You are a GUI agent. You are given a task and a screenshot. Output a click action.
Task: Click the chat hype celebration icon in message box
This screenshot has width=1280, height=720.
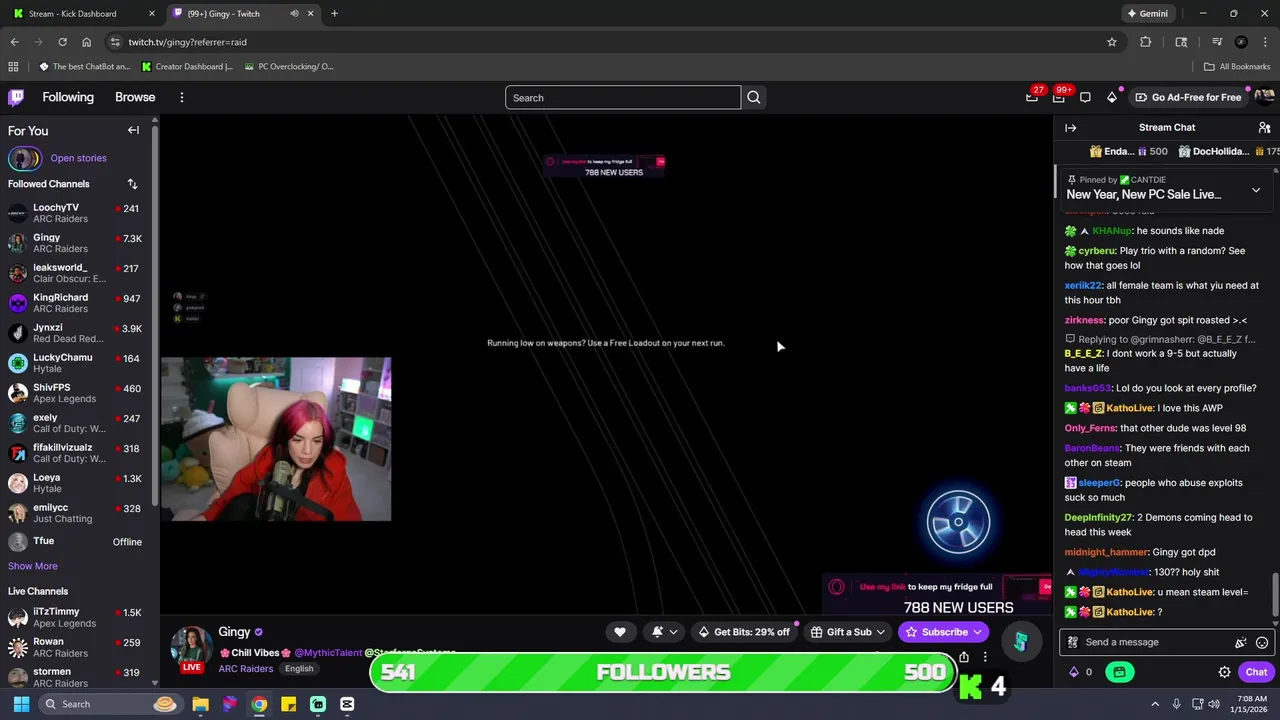pos(1241,643)
